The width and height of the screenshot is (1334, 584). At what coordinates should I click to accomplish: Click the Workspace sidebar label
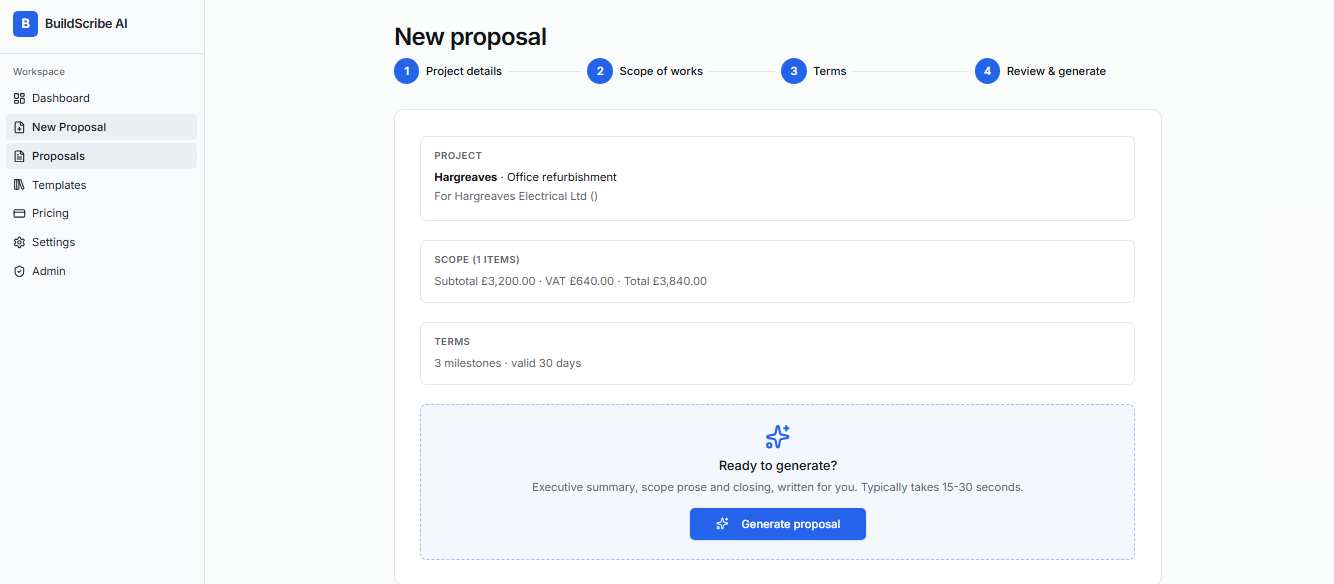(x=39, y=72)
